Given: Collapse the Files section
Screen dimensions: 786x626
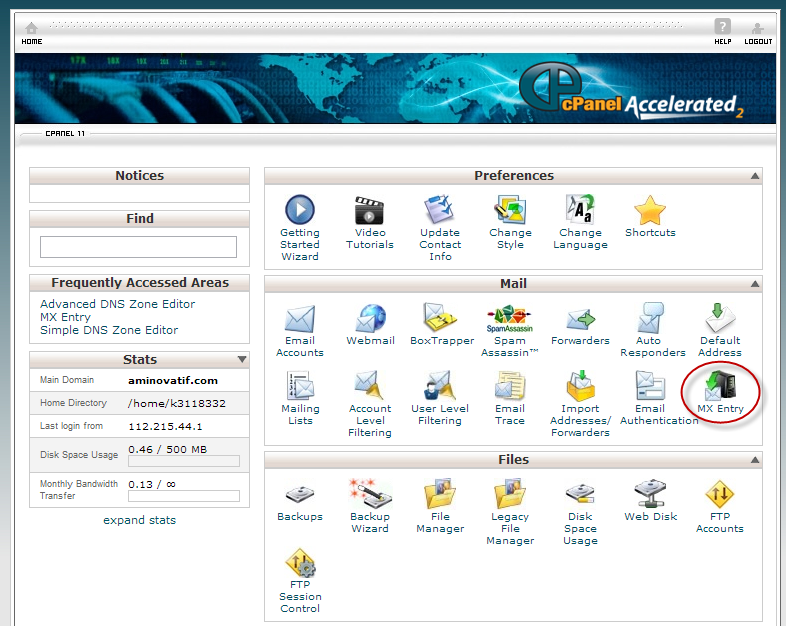Looking at the screenshot, I should (x=754, y=460).
